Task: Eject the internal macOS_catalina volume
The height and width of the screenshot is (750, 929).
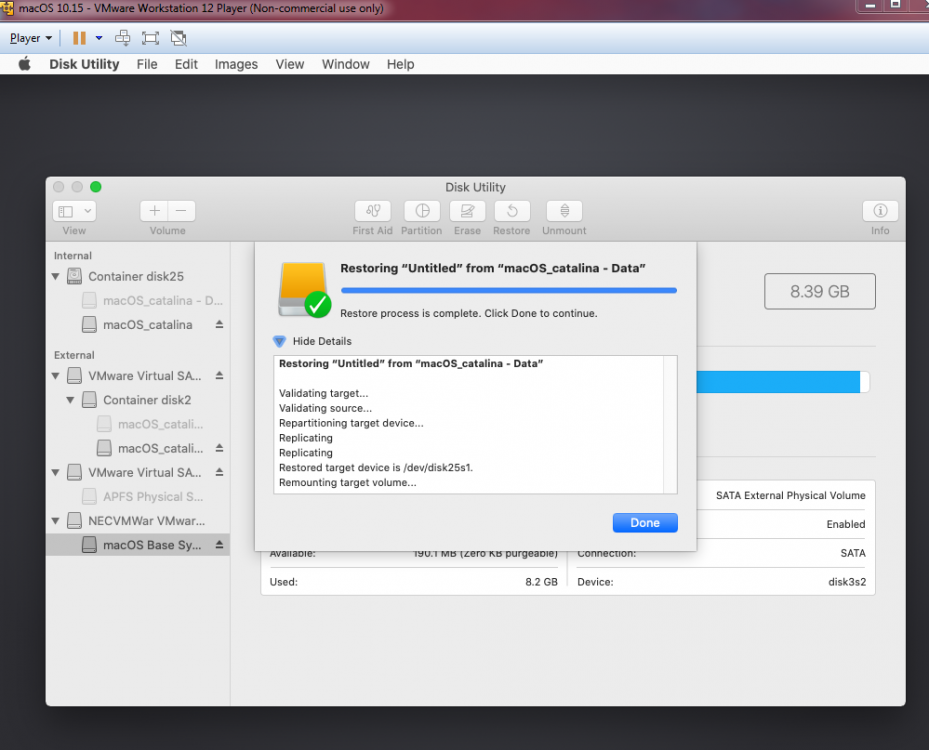Action: 219,325
